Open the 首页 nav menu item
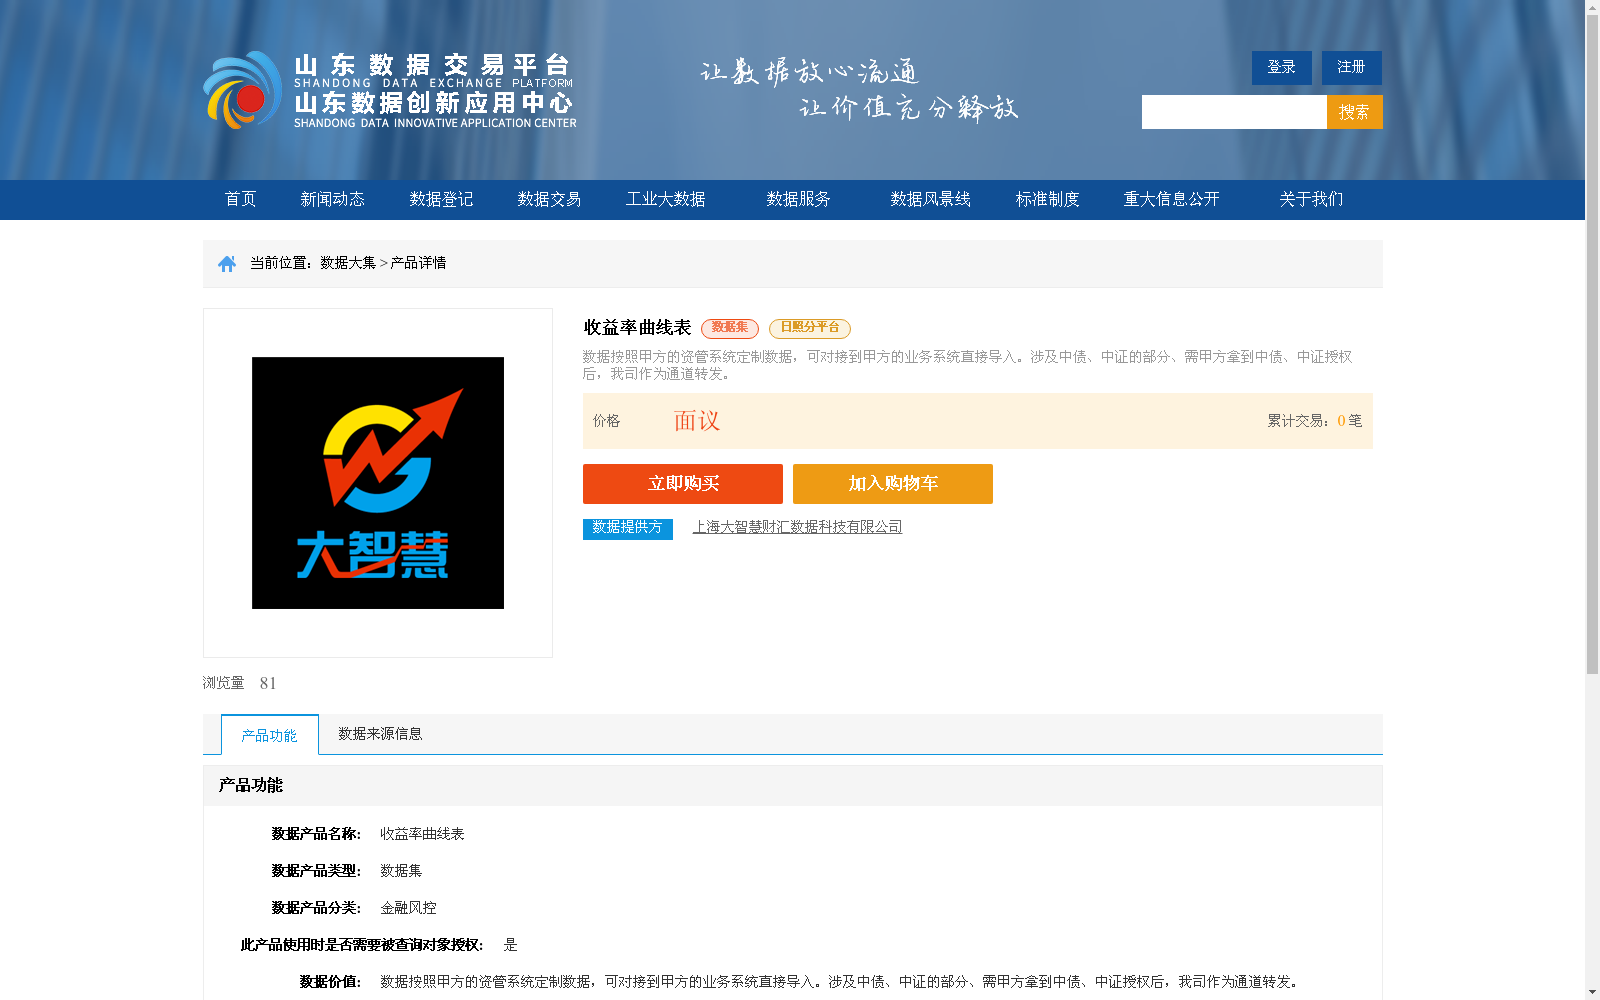Image resolution: width=1600 pixels, height=1000 pixels. click(241, 200)
